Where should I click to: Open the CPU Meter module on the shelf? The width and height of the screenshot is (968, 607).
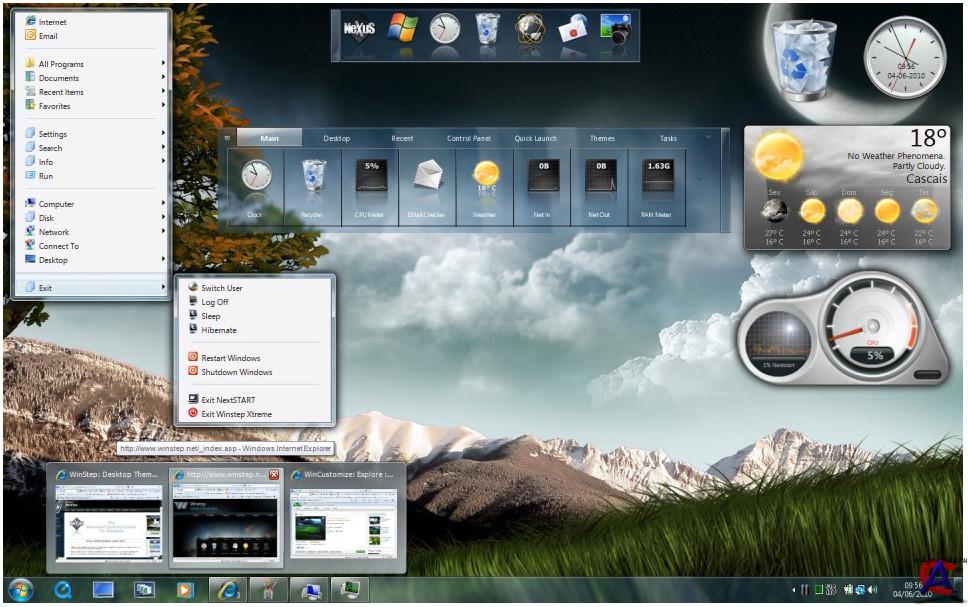[370, 181]
